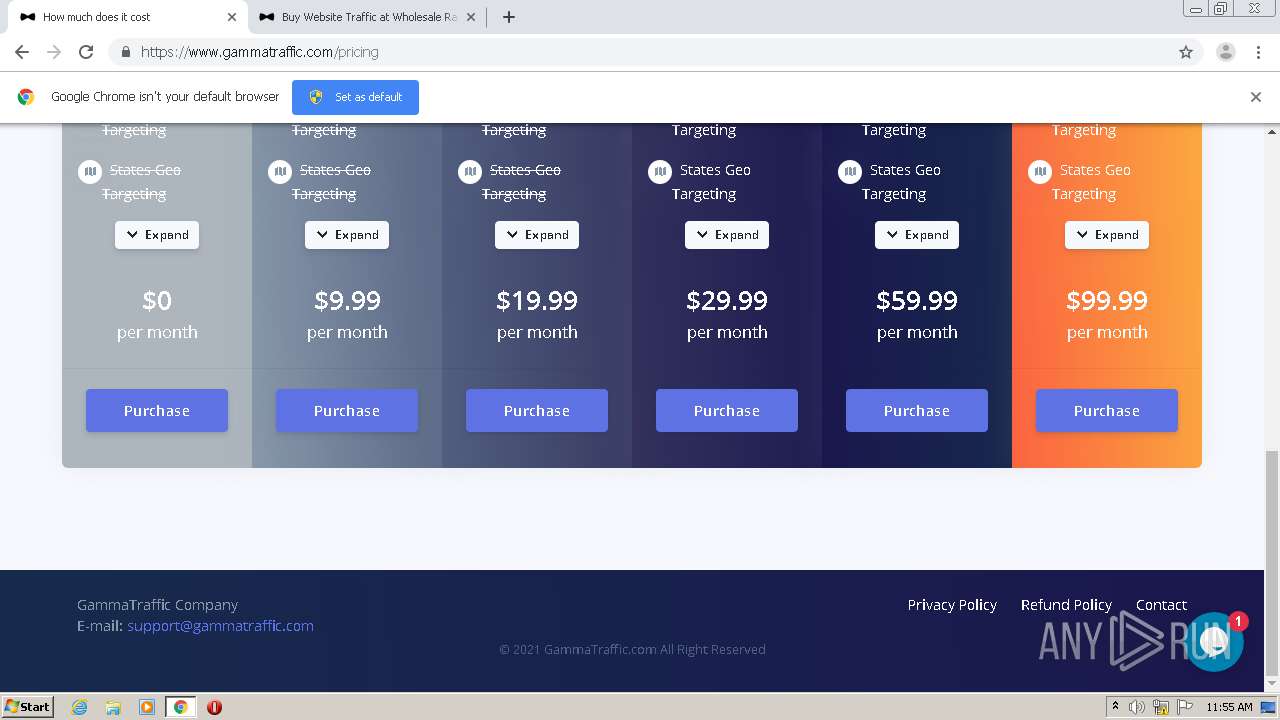
Task: Expand features of the $19.99 plan
Action: (537, 235)
